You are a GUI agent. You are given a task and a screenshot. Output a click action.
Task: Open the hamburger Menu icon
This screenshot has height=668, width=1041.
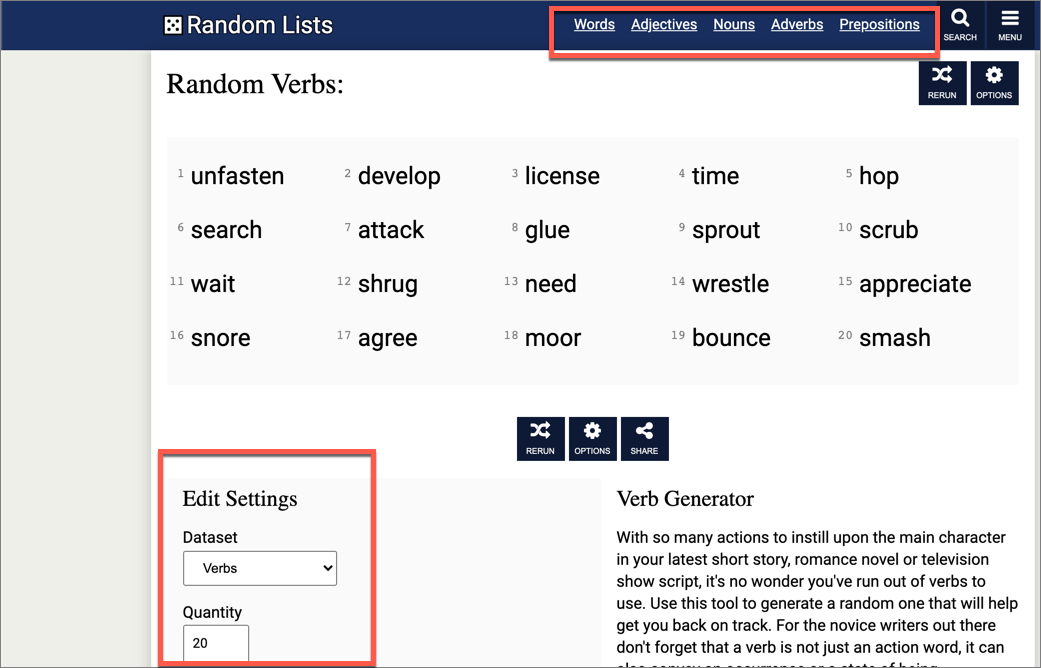[x=1010, y=25]
